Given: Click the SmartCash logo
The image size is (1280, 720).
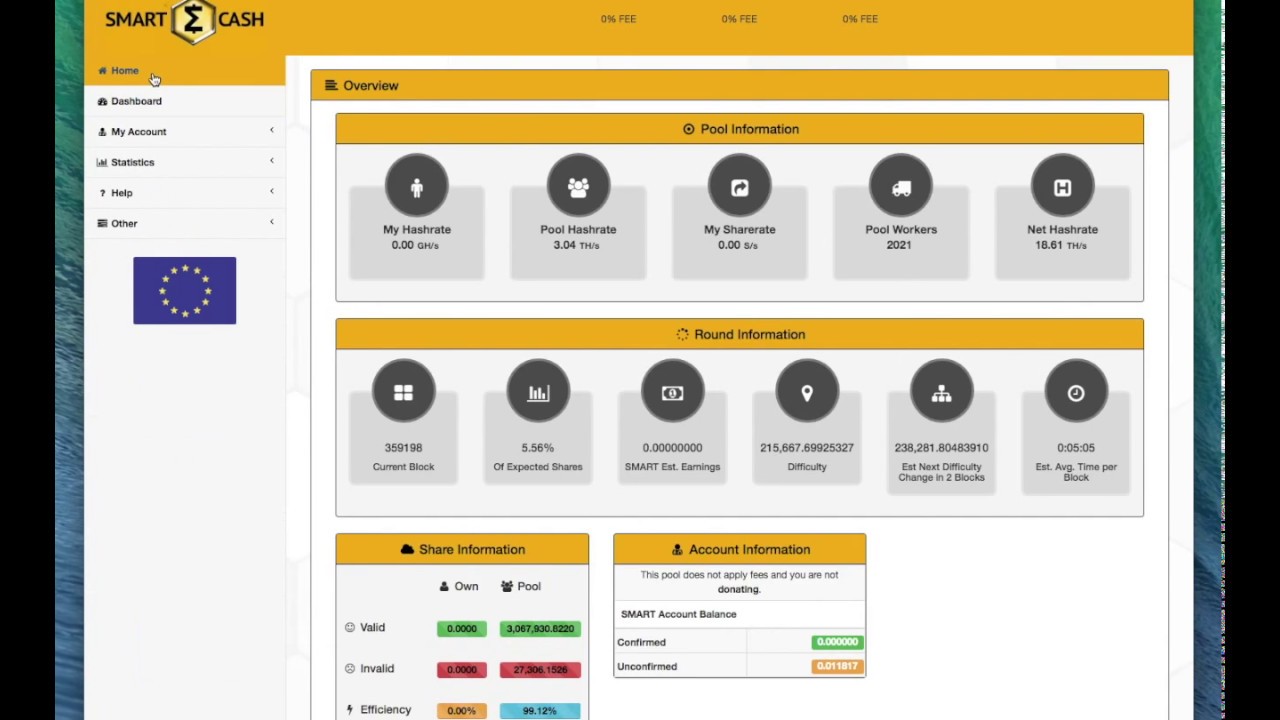Looking at the screenshot, I should (x=185, y=20).
